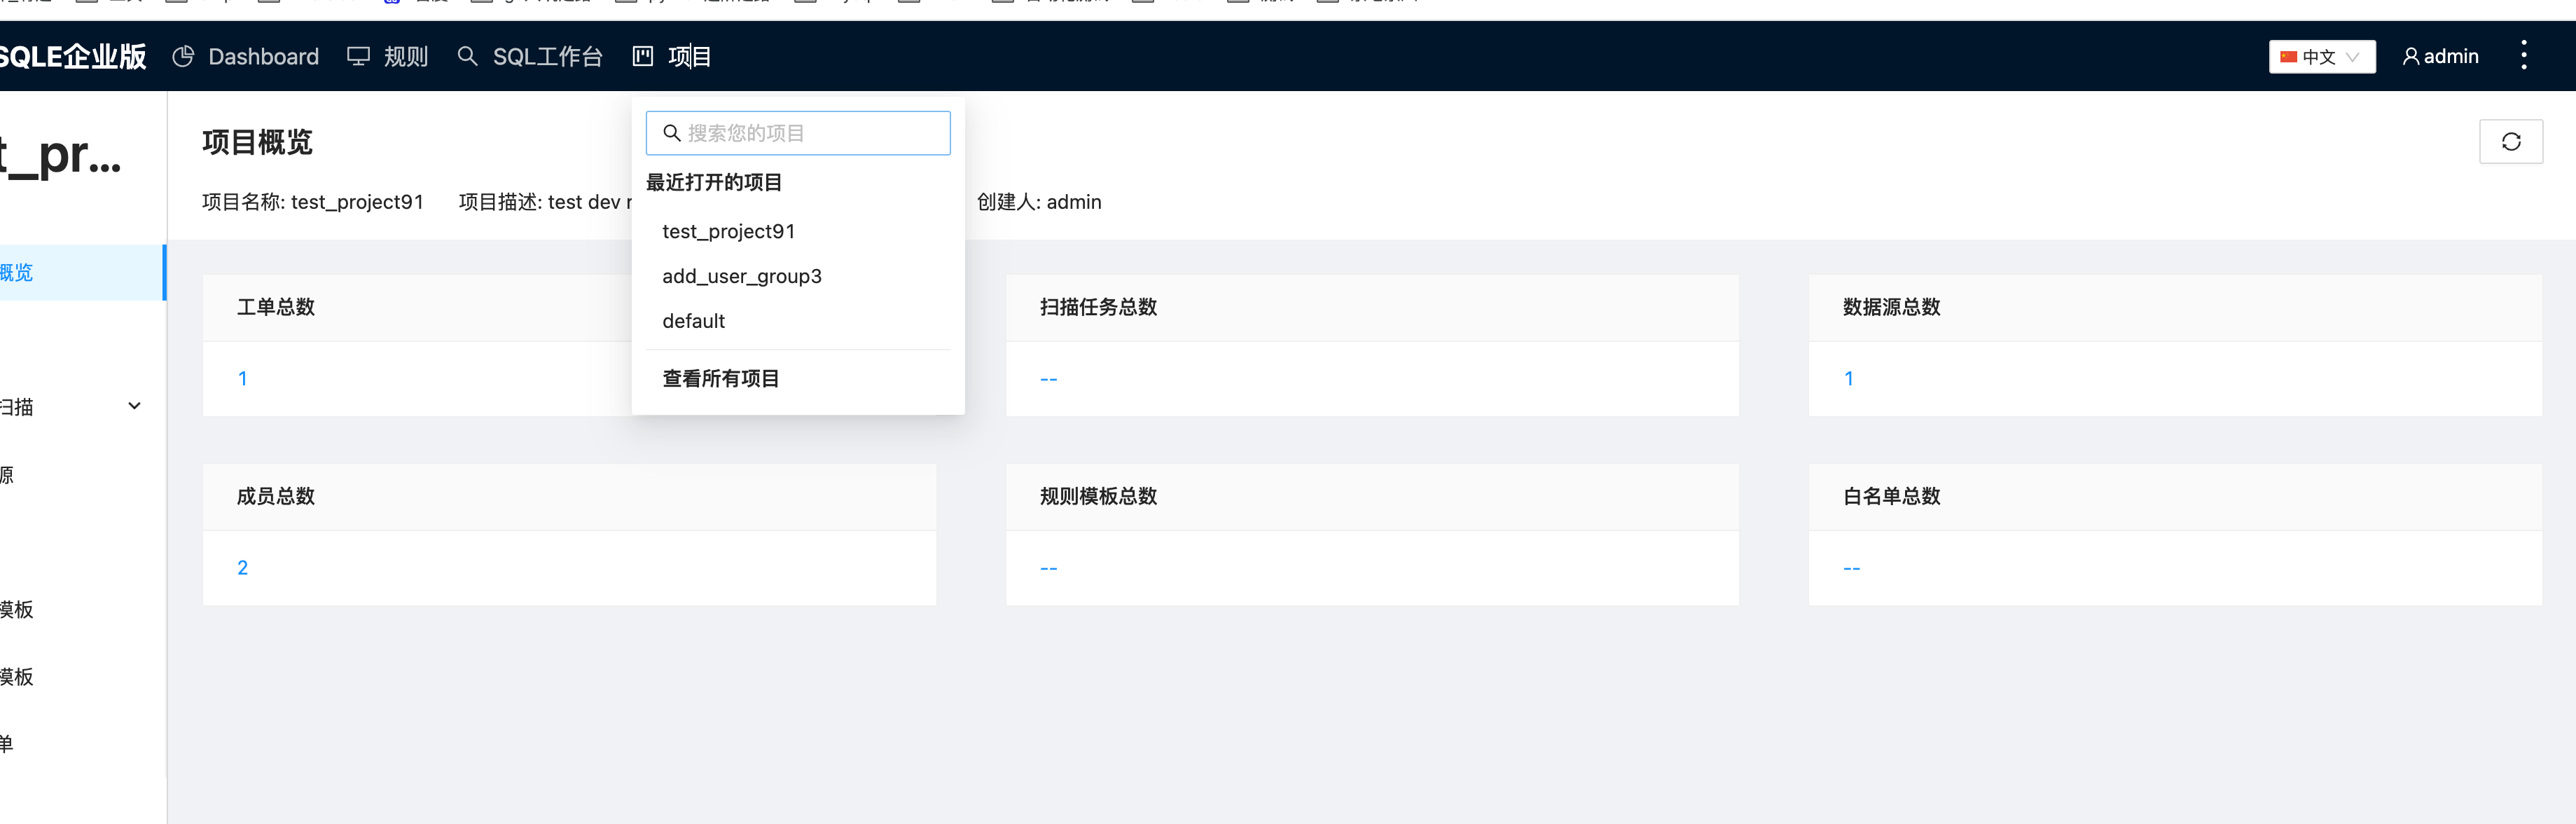The width and height of the screenshot is (2576, 824).
Task: Click the monitor icon beside 规则
Action: (358, 57)
